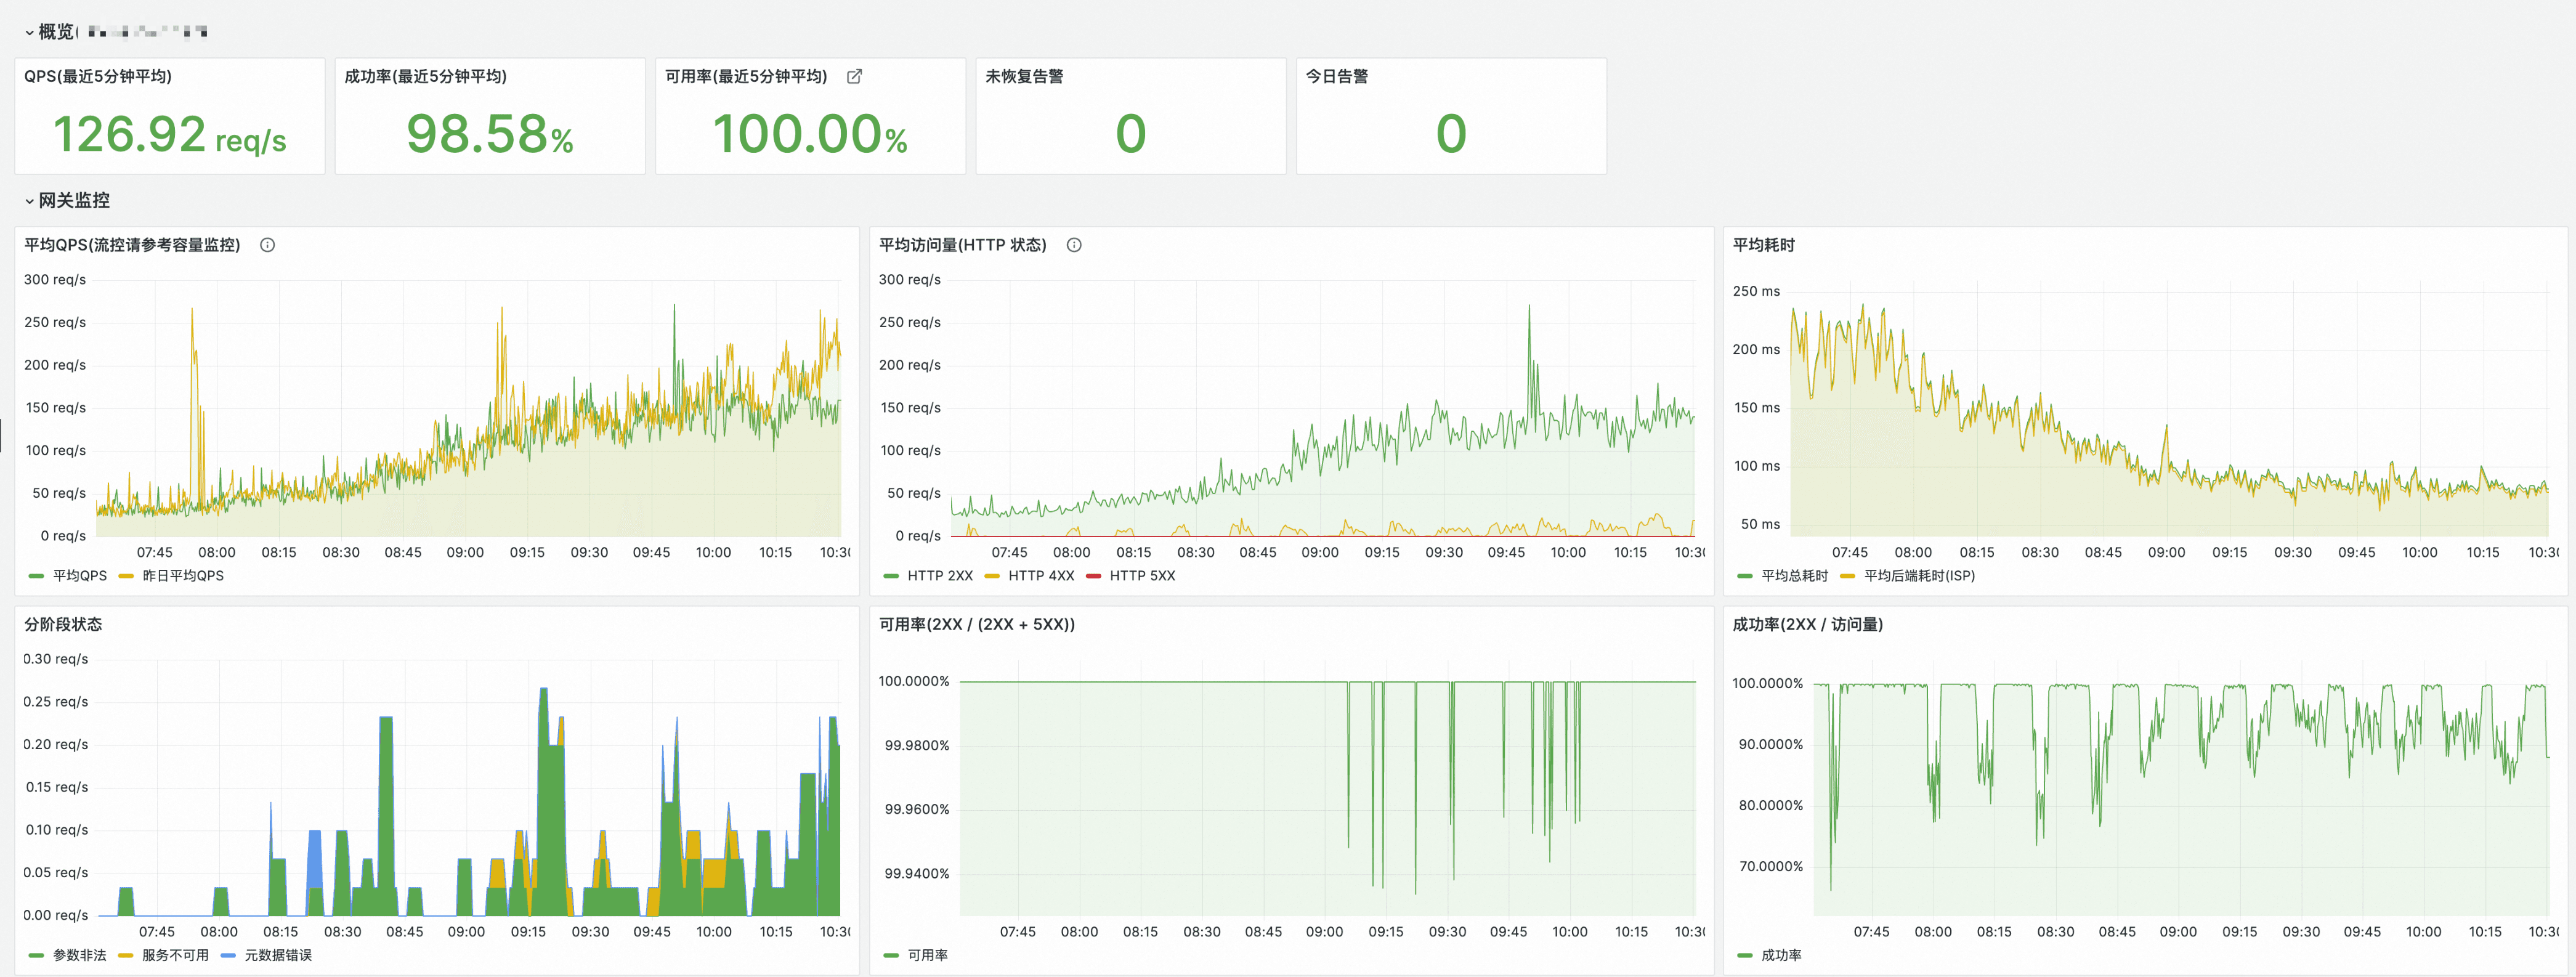Click 服务不可用 legend color swatch

coord(126,955)
